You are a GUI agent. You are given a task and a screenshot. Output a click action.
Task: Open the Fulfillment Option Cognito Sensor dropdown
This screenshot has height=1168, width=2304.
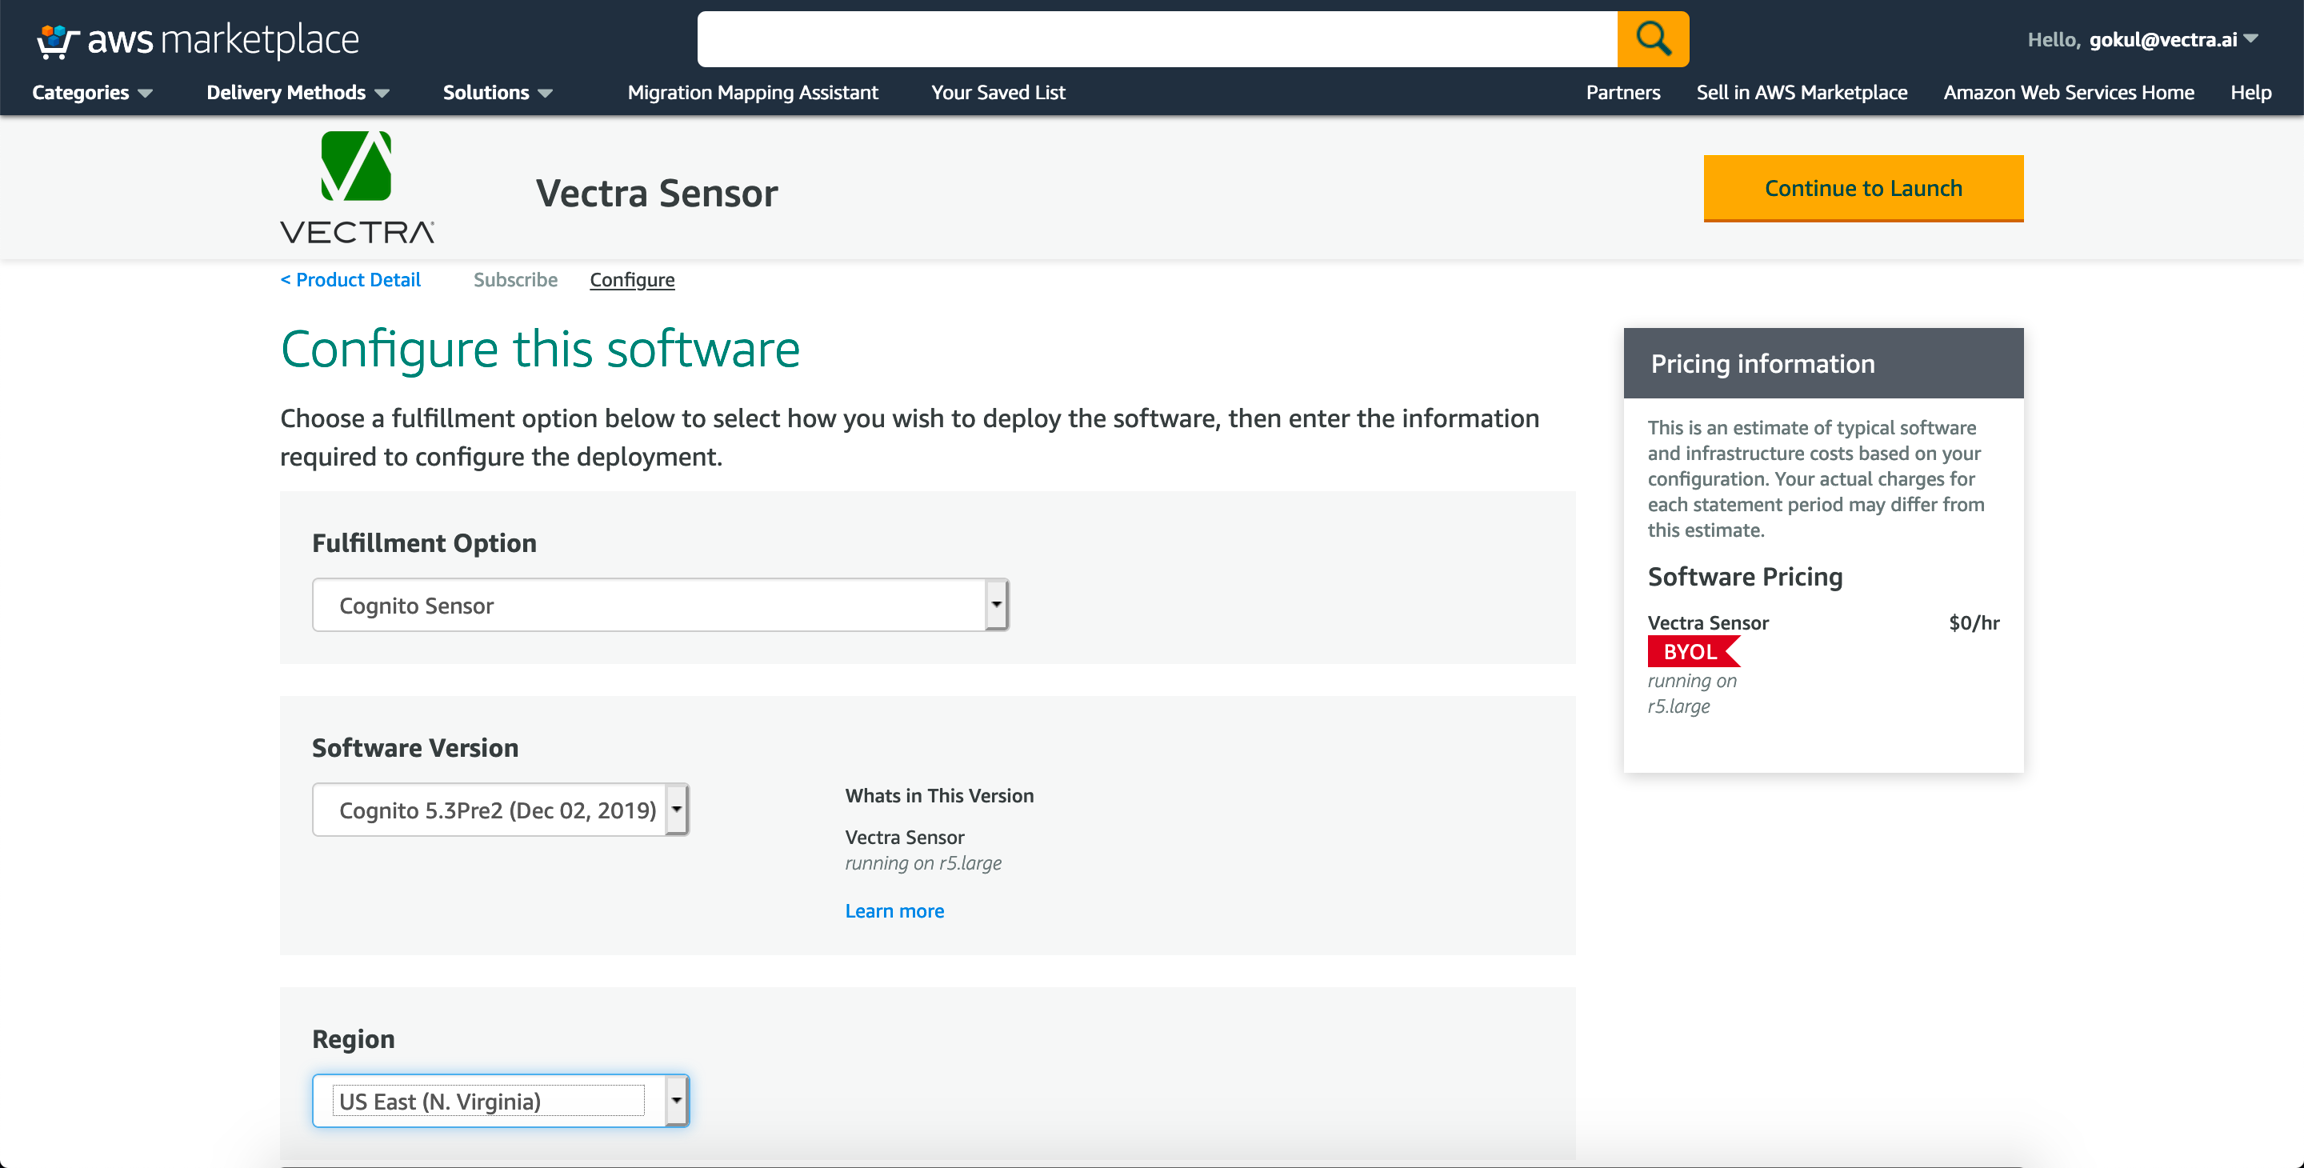pyautogui.click(x=660, y=605)
